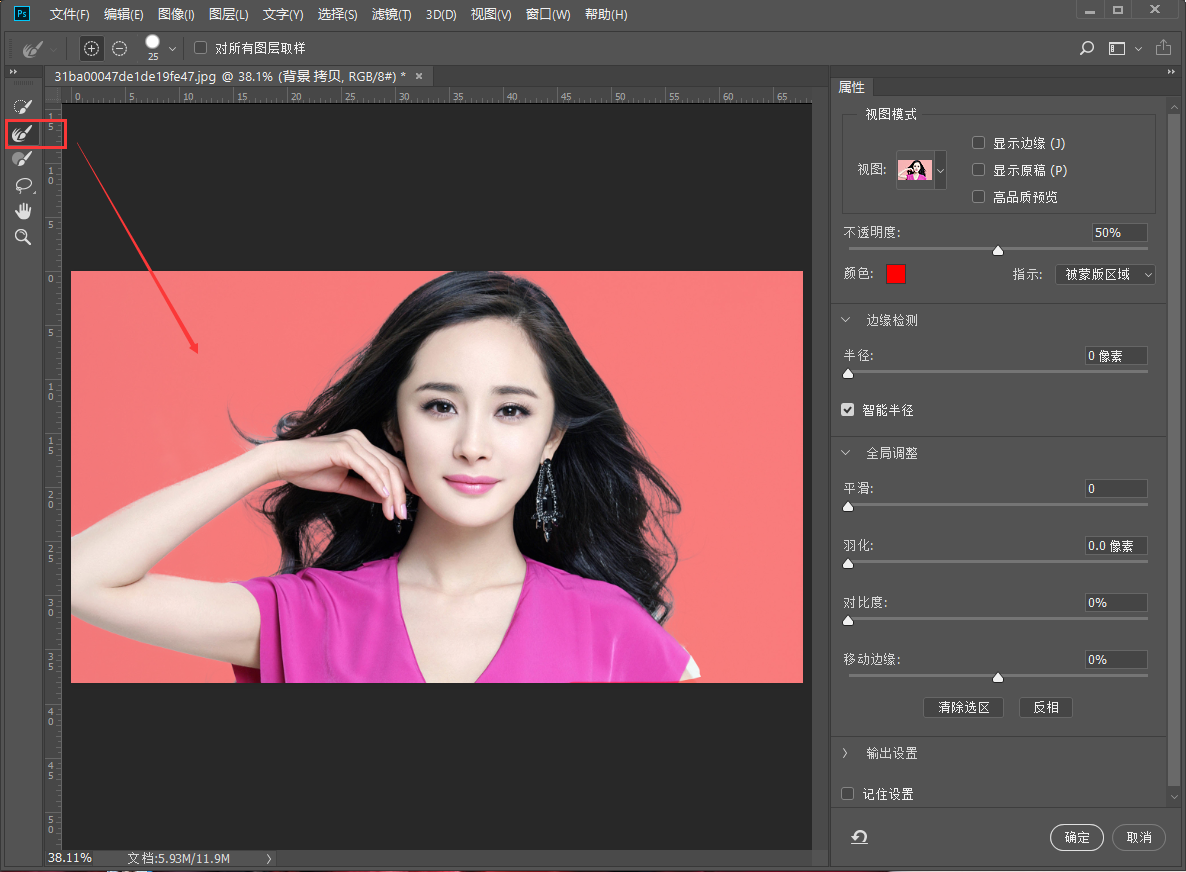Click the subtract from selection minus icon
The image size is (1186, 872).
tap(120, 48)
